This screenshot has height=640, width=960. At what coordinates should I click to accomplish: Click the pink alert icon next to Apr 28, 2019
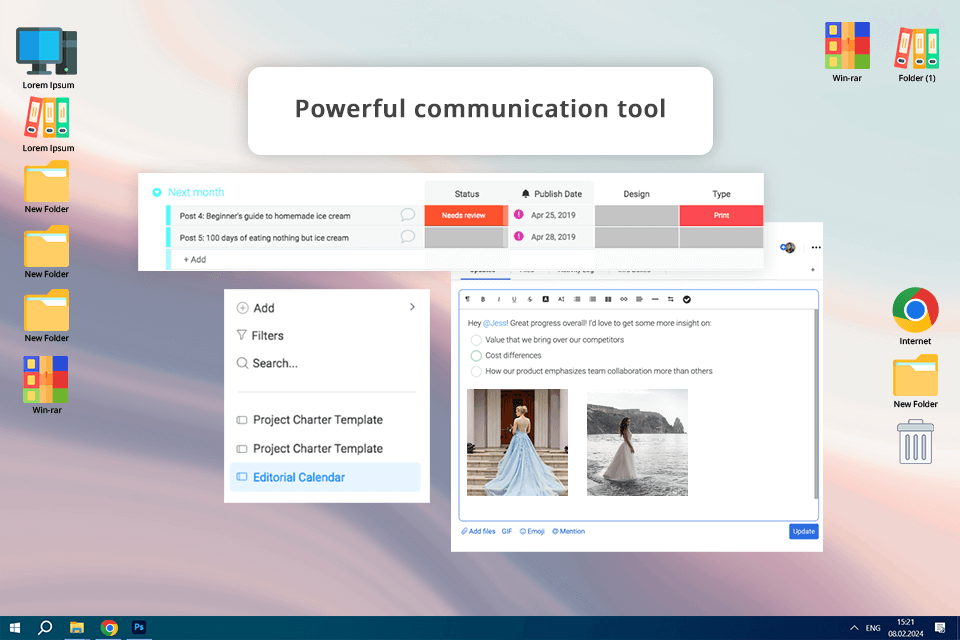click(519, 236)
